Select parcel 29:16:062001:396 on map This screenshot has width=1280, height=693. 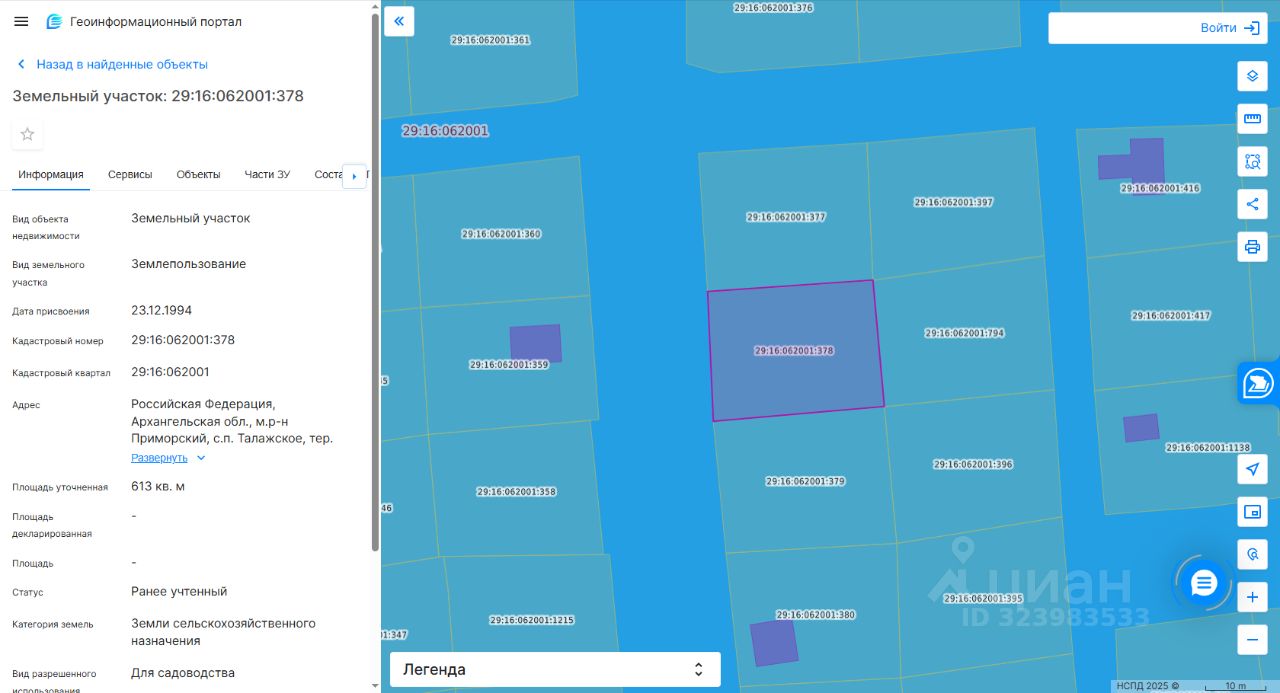coord(973,464)
